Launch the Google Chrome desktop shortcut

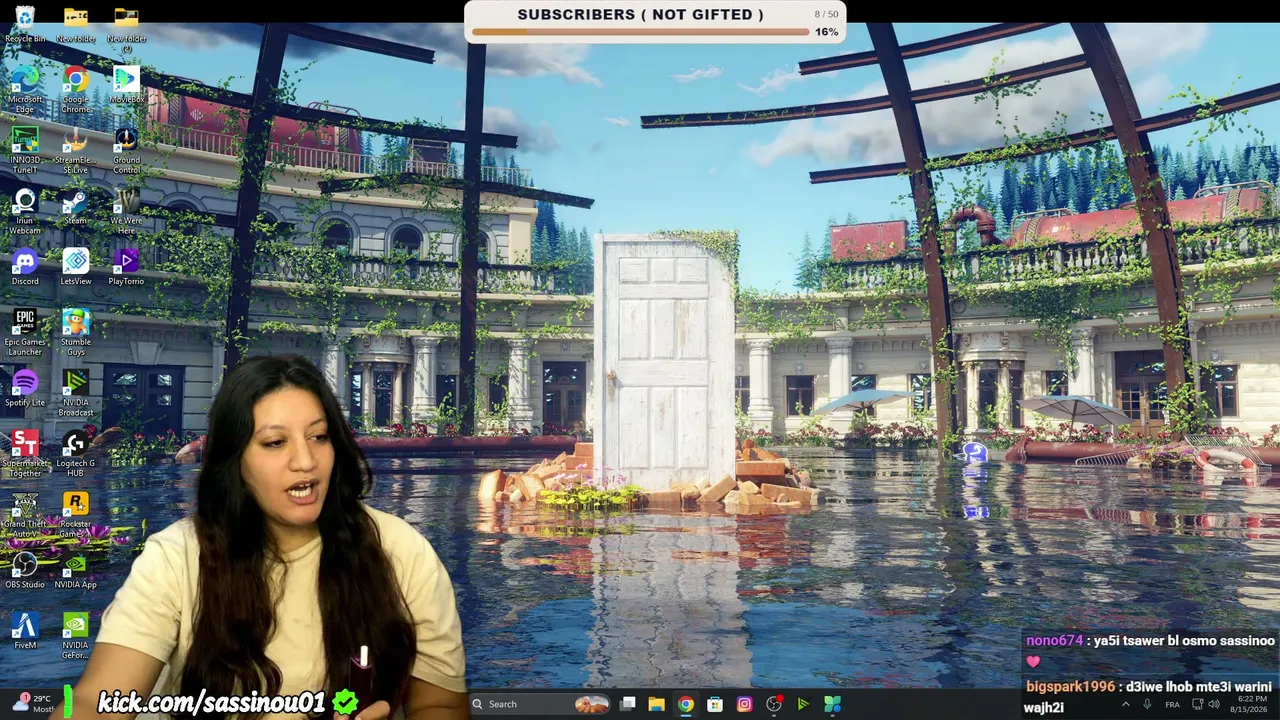[76, 90]
